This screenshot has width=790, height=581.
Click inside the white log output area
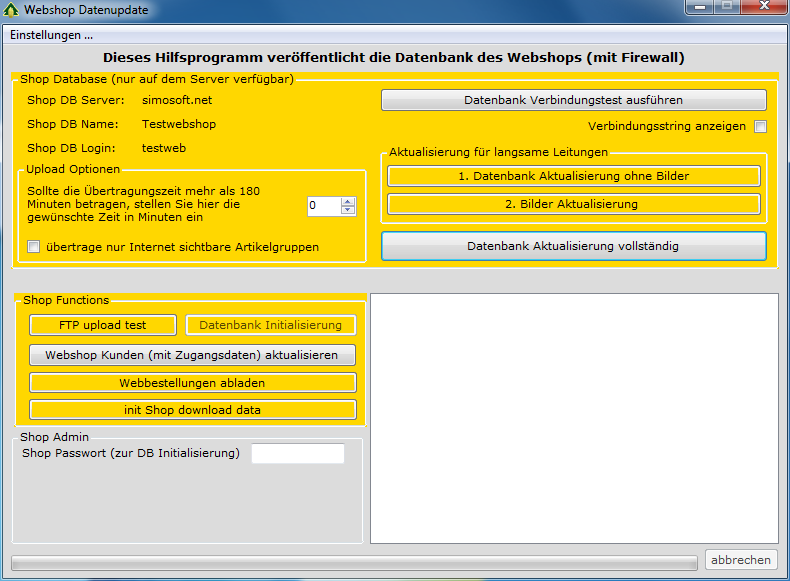pyautogui.click(x=573, y=418)
